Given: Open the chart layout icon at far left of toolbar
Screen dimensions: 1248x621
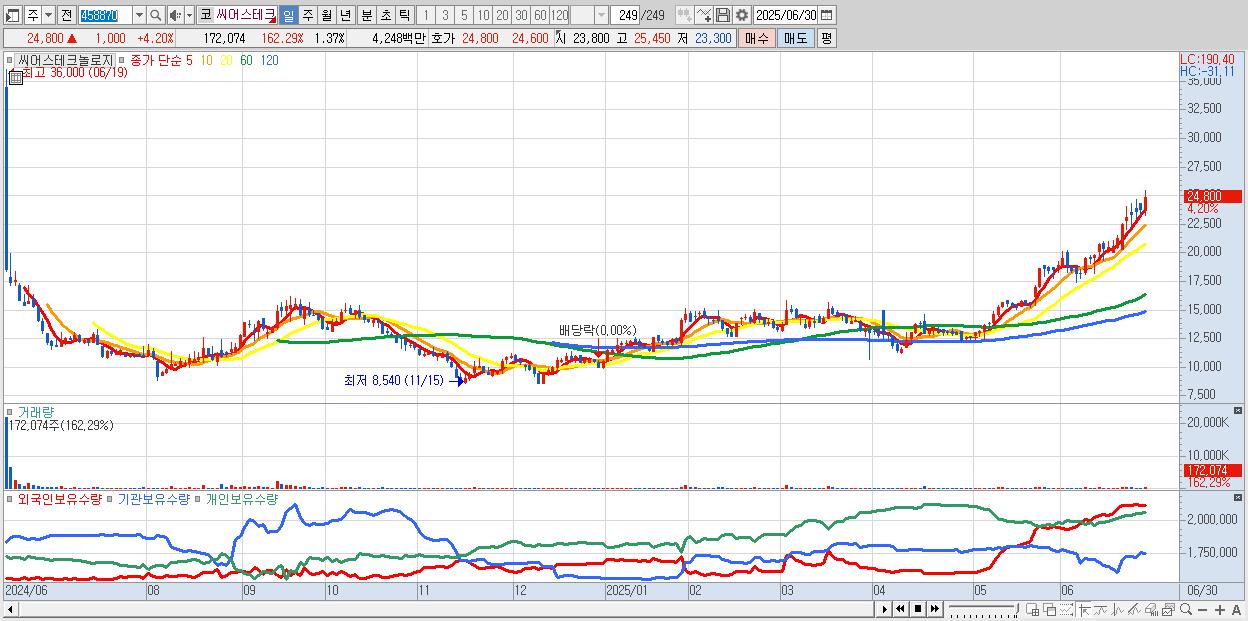Looking at the screenshot, I should pyautogui.click(x=13, y=15).
